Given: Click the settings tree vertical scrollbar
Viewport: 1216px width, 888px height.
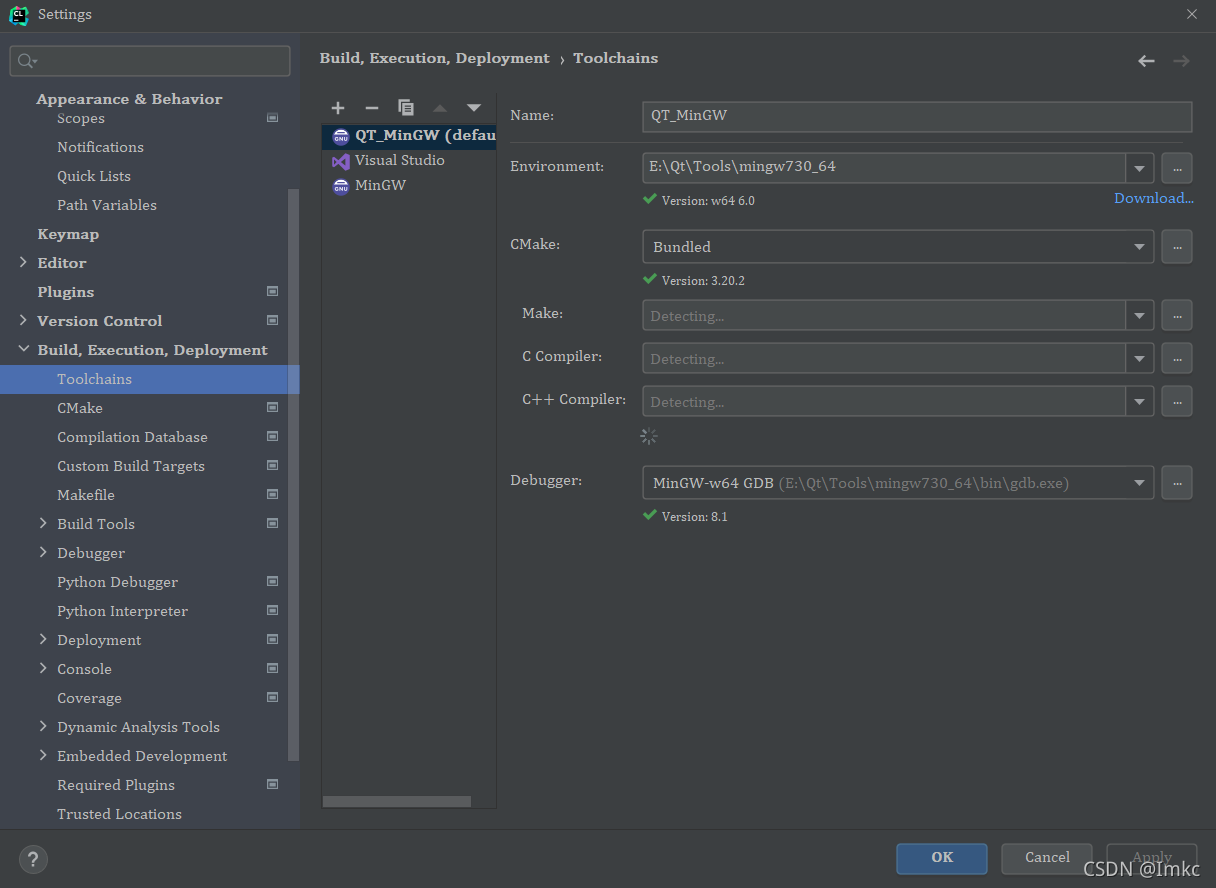Looking at the screenshot, I should pos(293,474).
